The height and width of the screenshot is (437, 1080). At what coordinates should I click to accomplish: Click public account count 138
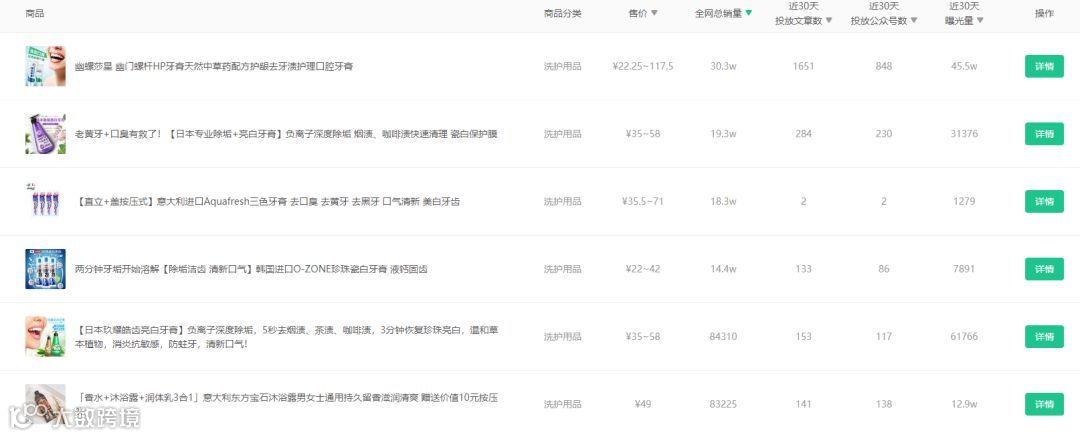pos(884,404)
